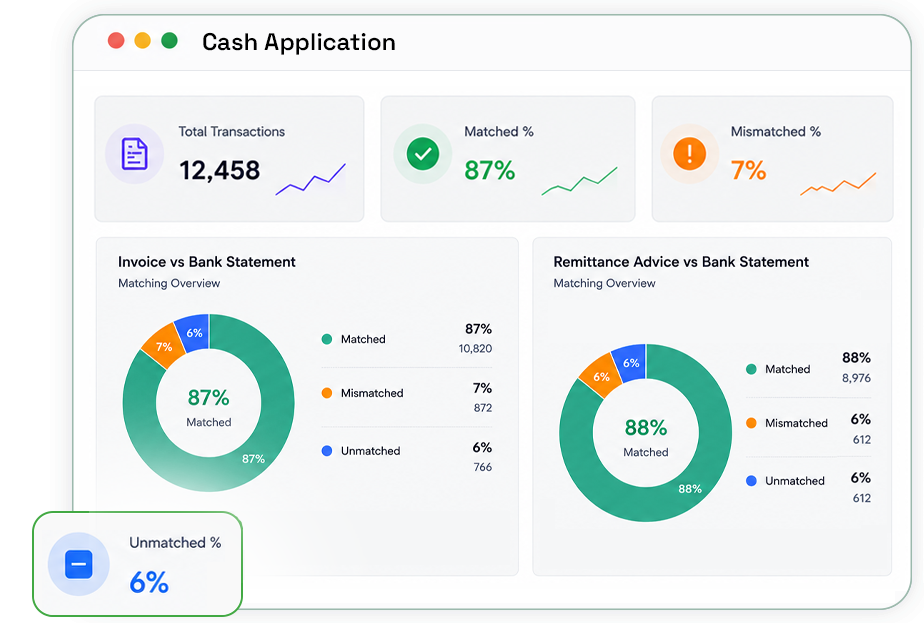The image size is (924, 623).
Task: Click blue Unmatched legend dot in Remittance chart
Action: click(751, 481)
